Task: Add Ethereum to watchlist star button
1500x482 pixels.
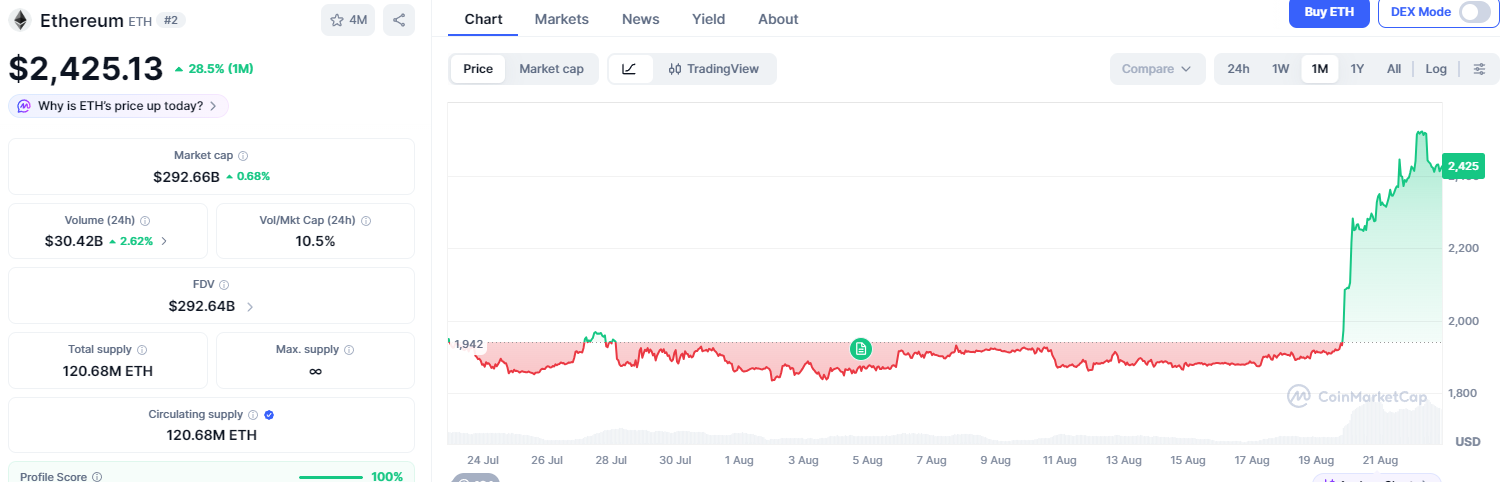Action: 348,20
